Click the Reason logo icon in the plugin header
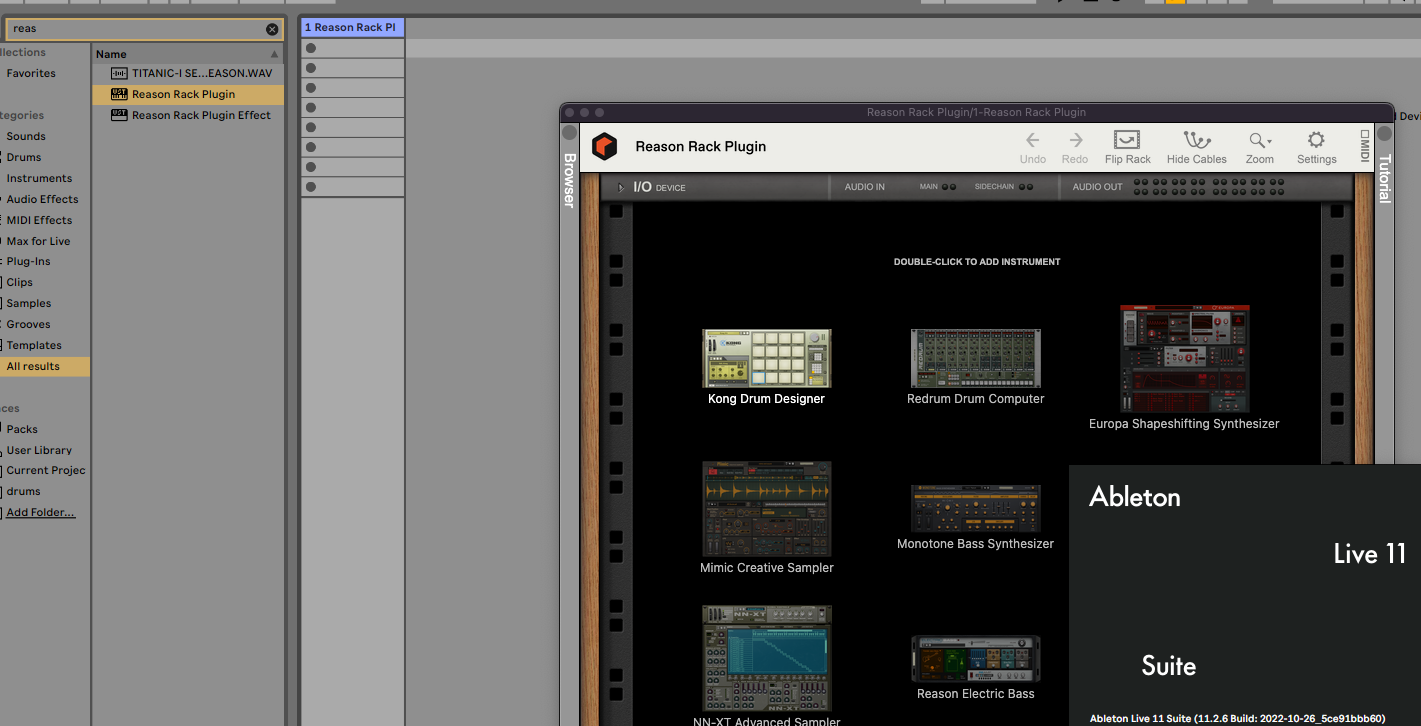The width and height of the screenshot is (1421, 726). point(605,147)
